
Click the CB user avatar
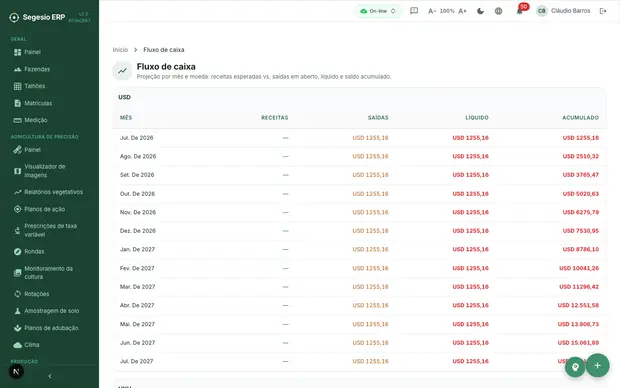[x=542, y=11]
